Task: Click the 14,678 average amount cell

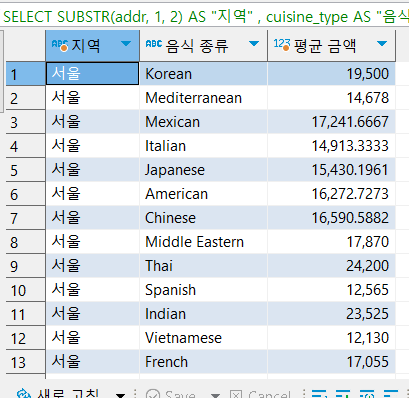Action: point(332,98)
